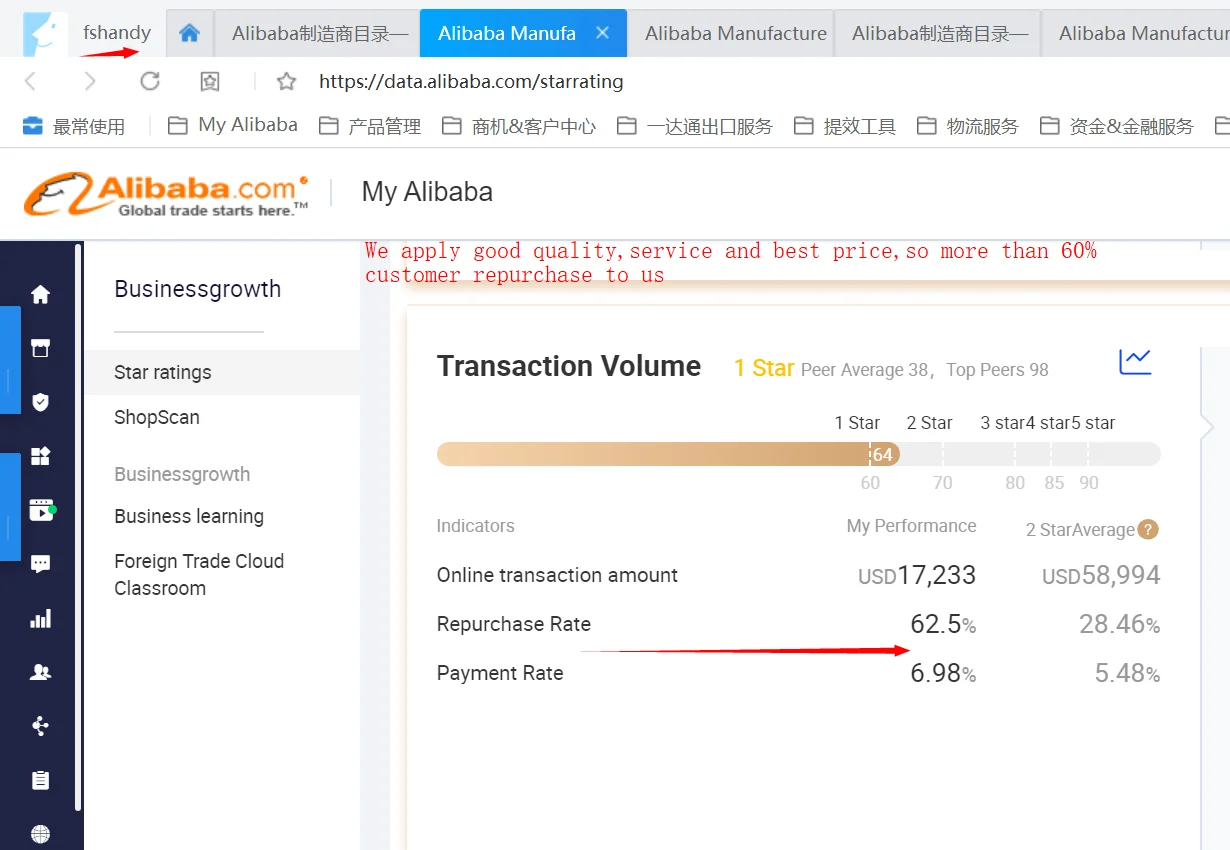Click the 28.46% average repurchase value
Screen dimensions: 1230x850
point(1119,625)
